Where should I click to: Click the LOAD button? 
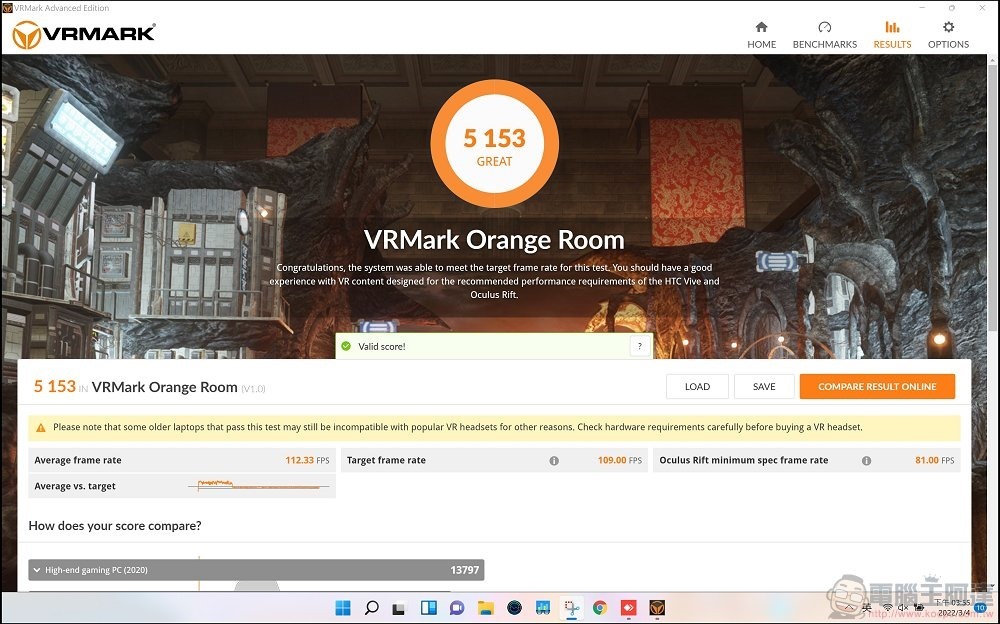click(x=697, y=387)
